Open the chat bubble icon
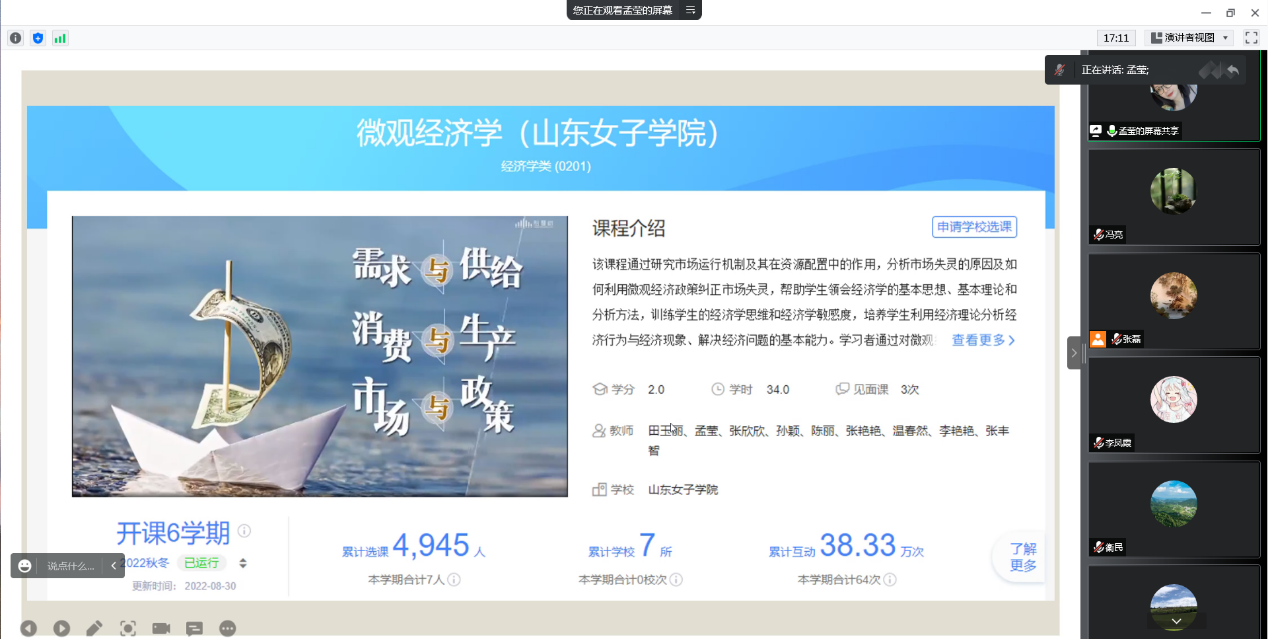 [195, 628]
